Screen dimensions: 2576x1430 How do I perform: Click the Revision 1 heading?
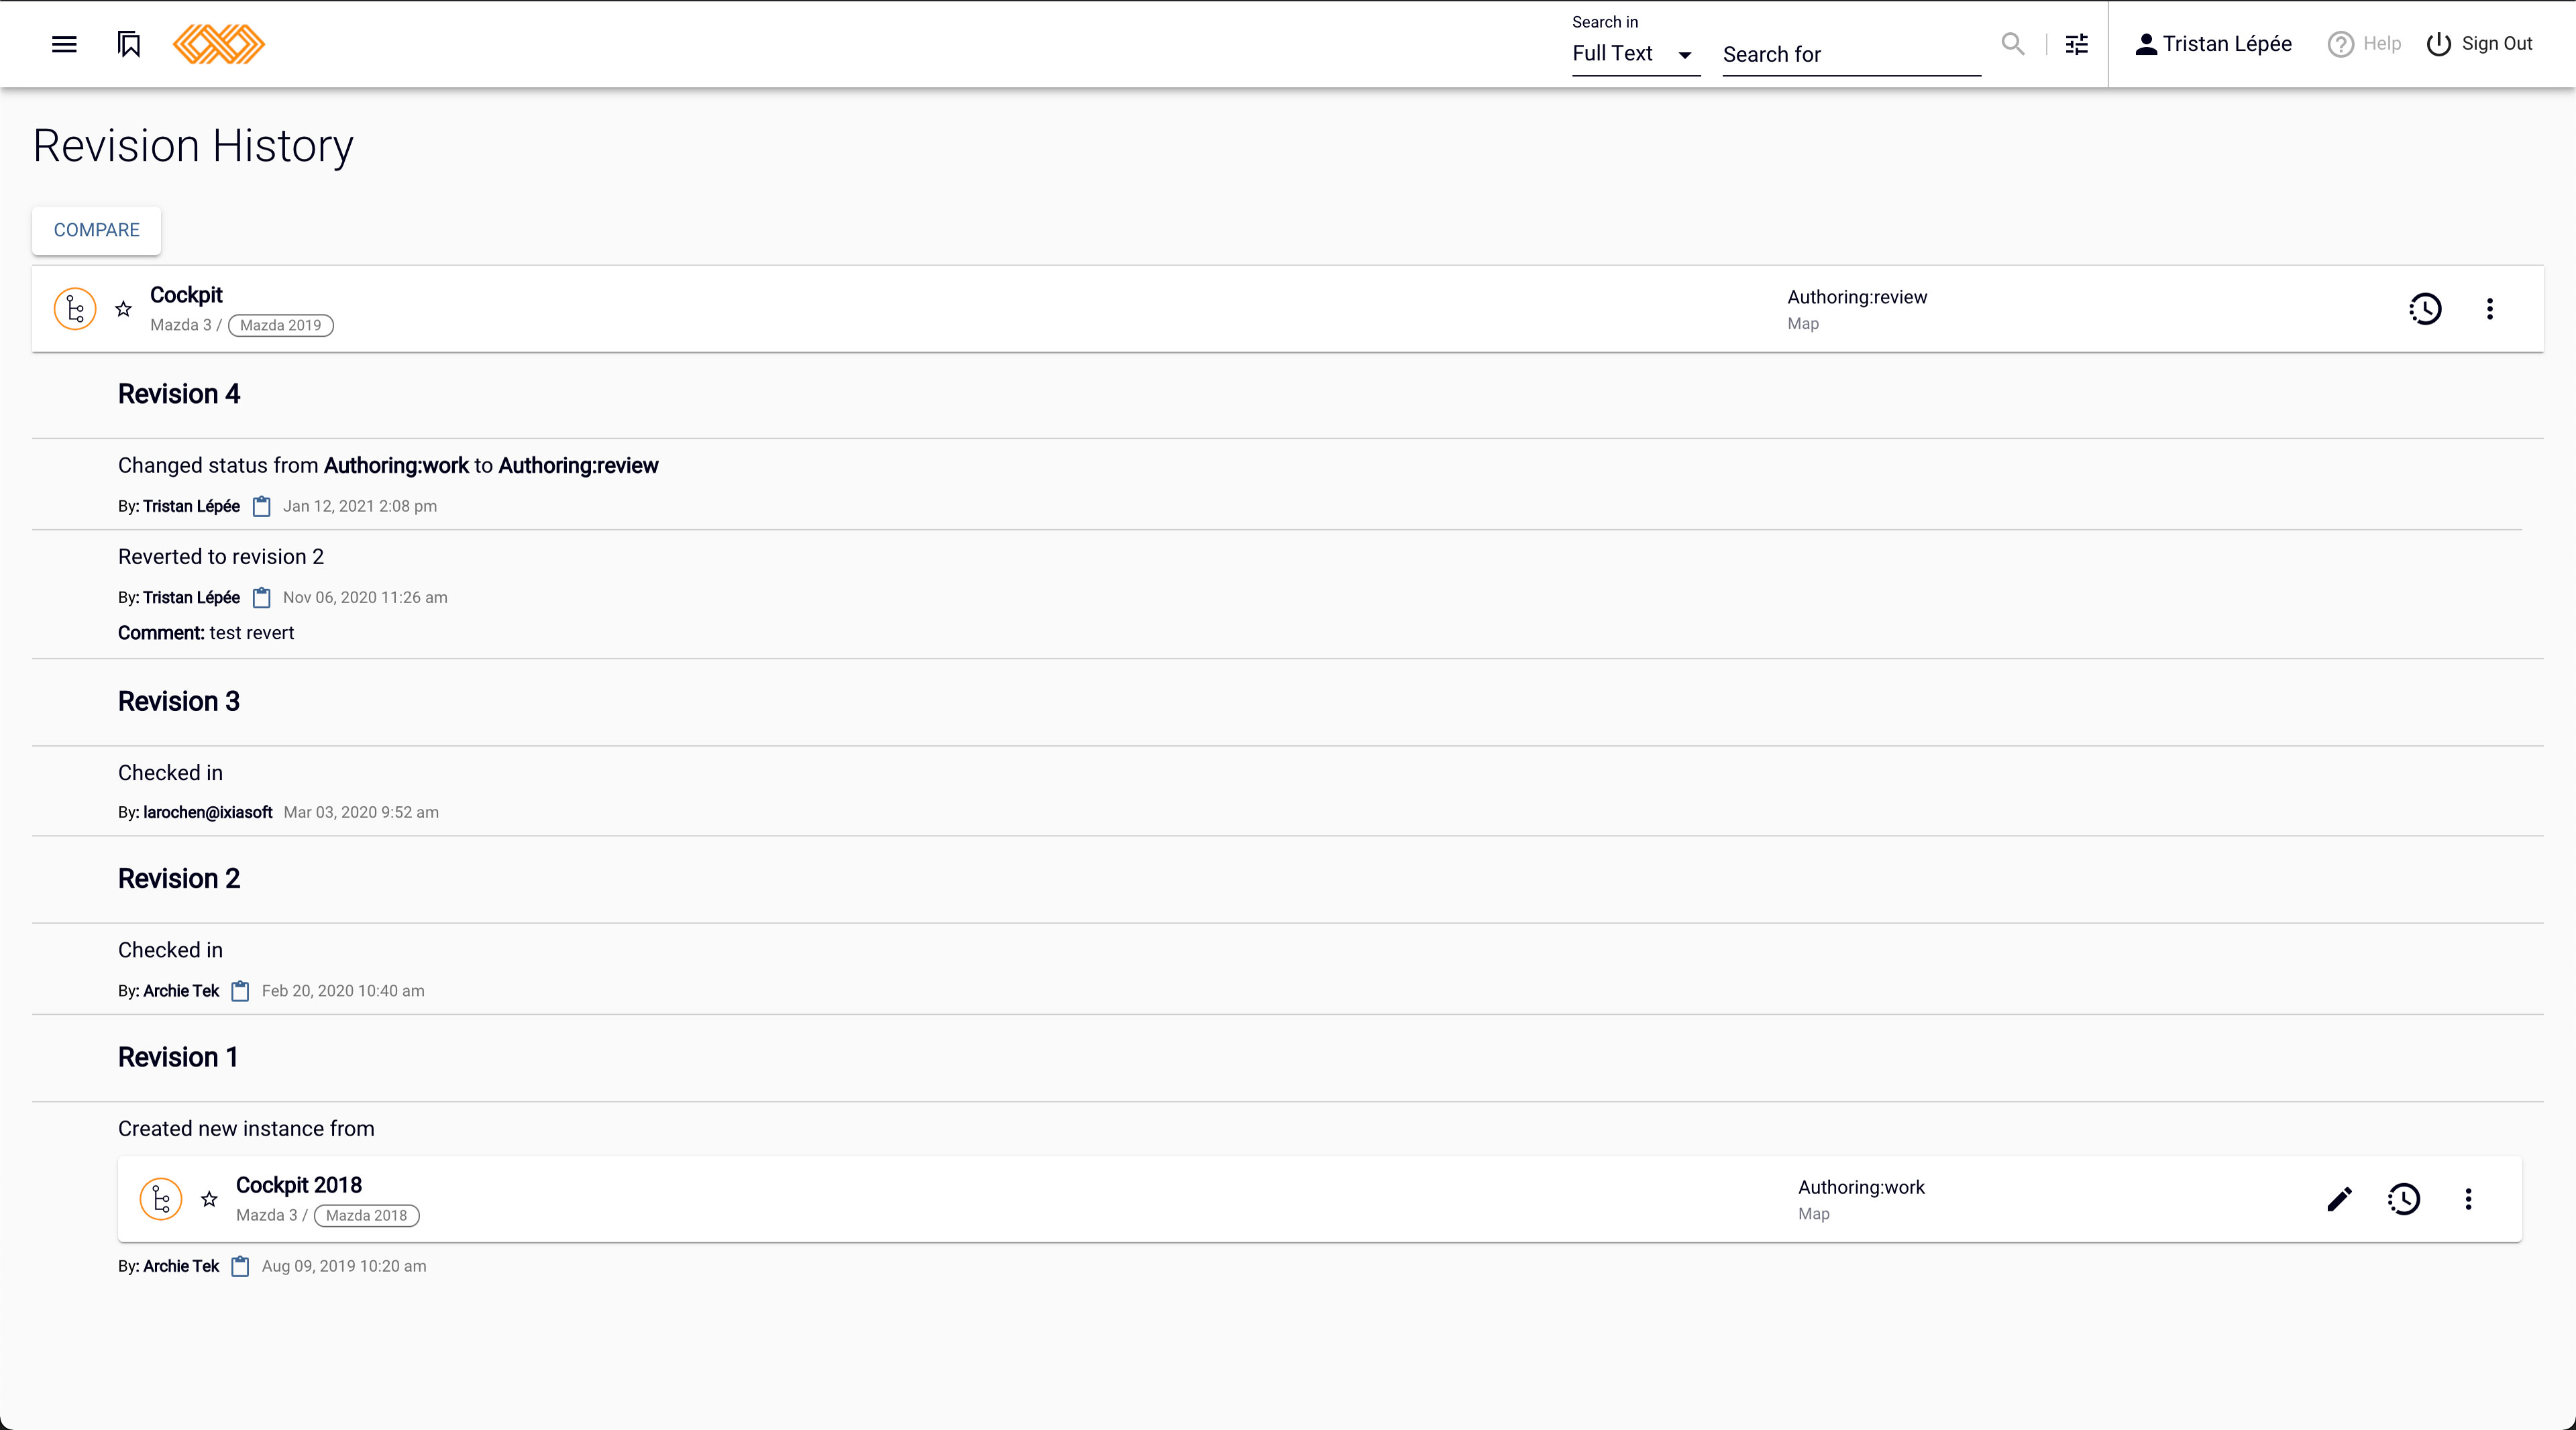coord(178,1057)
